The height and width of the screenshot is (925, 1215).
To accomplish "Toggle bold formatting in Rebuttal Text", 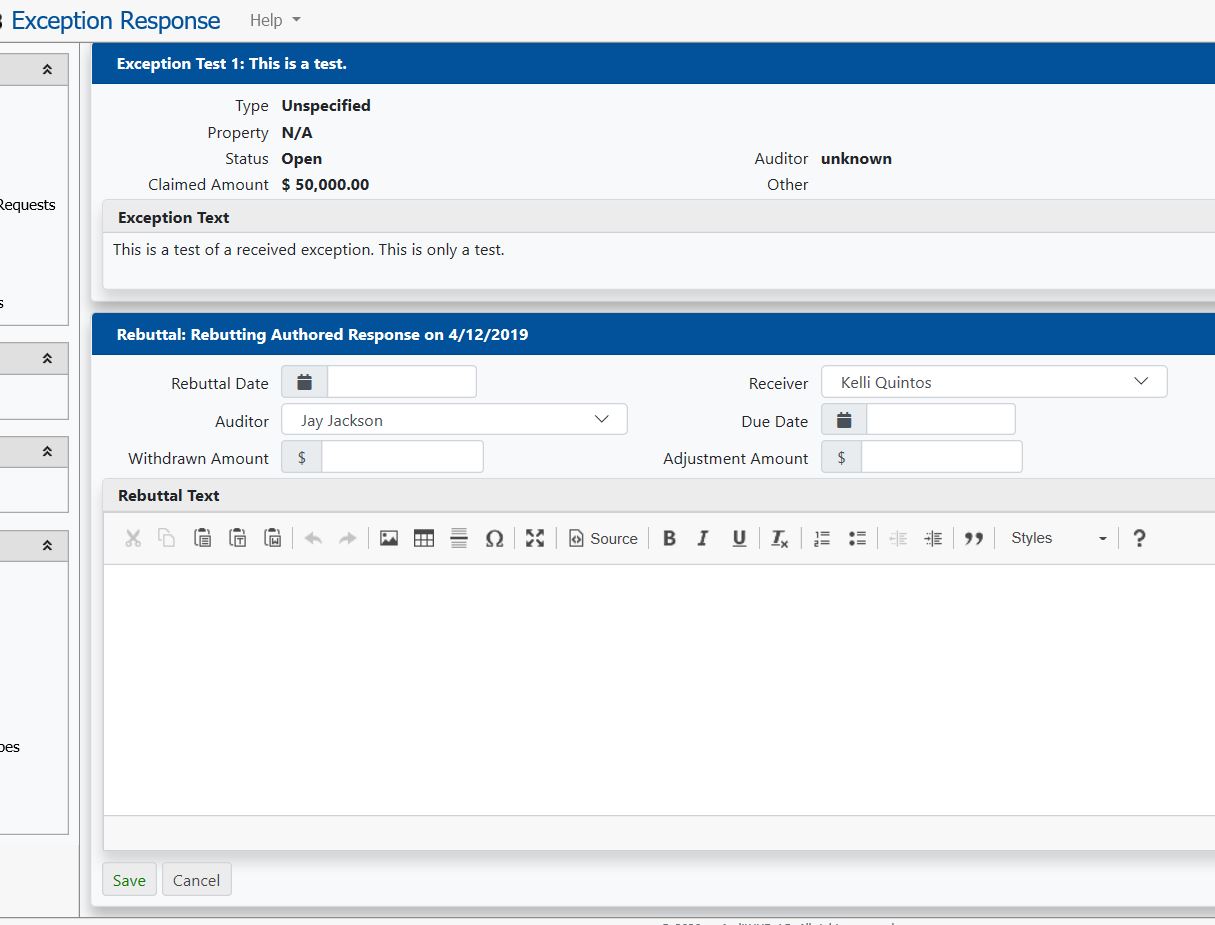I will tap(669, 538).
